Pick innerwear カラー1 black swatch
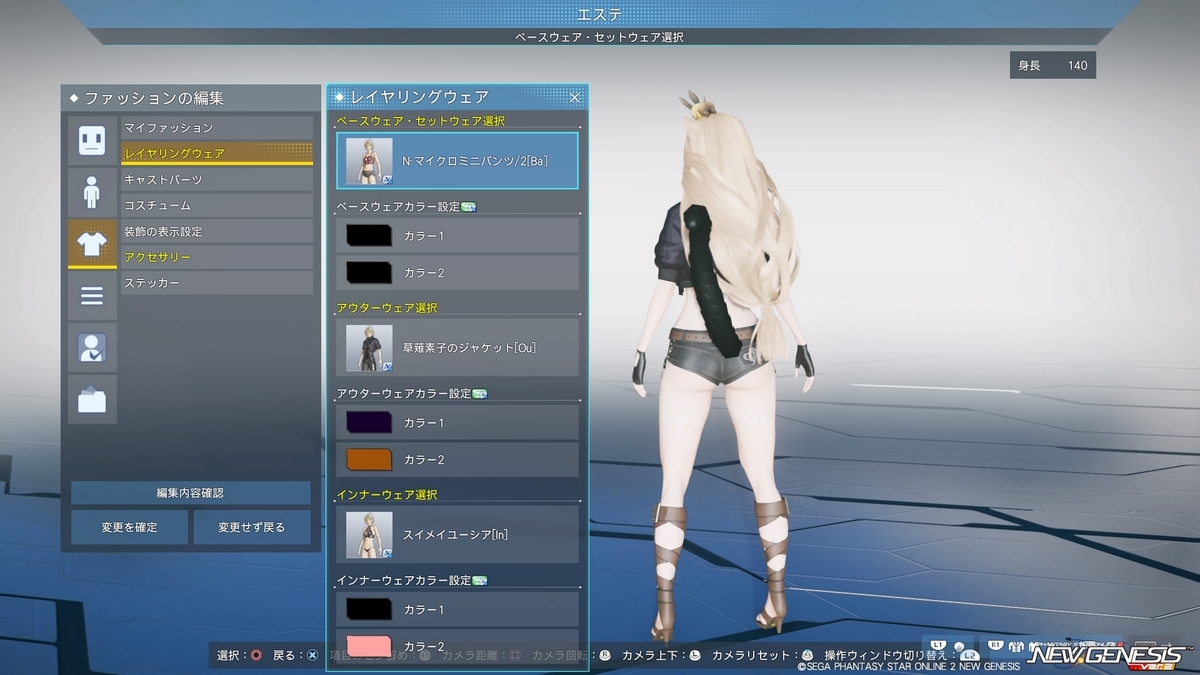 [x=369, y=609]
